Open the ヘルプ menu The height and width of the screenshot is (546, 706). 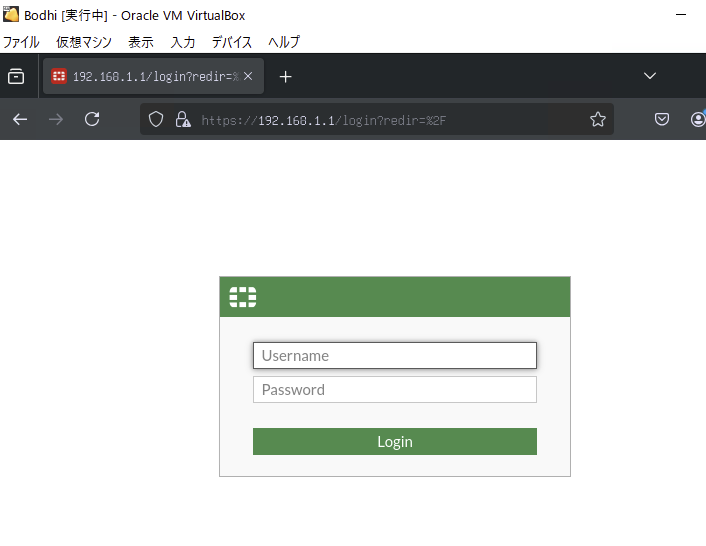[x=284, y=42]
